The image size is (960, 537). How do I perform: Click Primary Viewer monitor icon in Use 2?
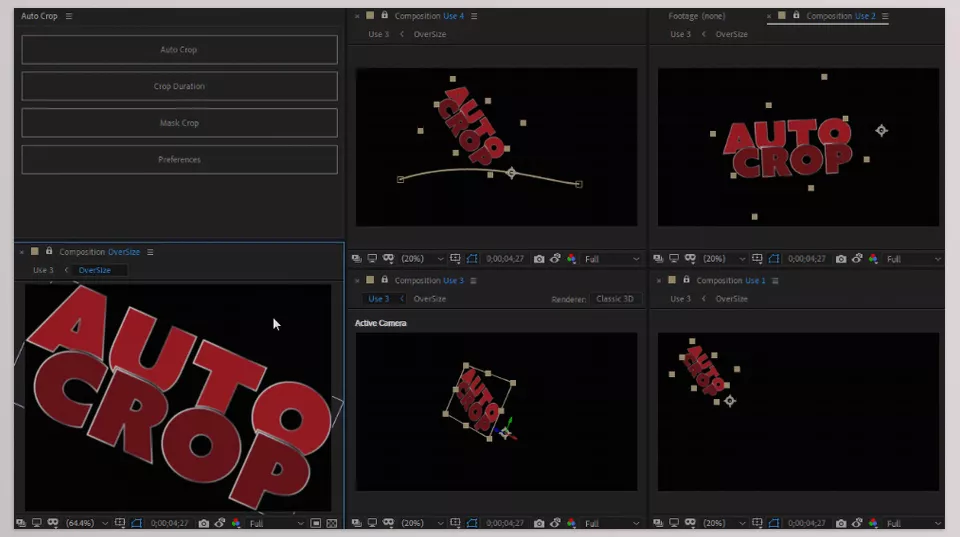(x=674, y=259)
